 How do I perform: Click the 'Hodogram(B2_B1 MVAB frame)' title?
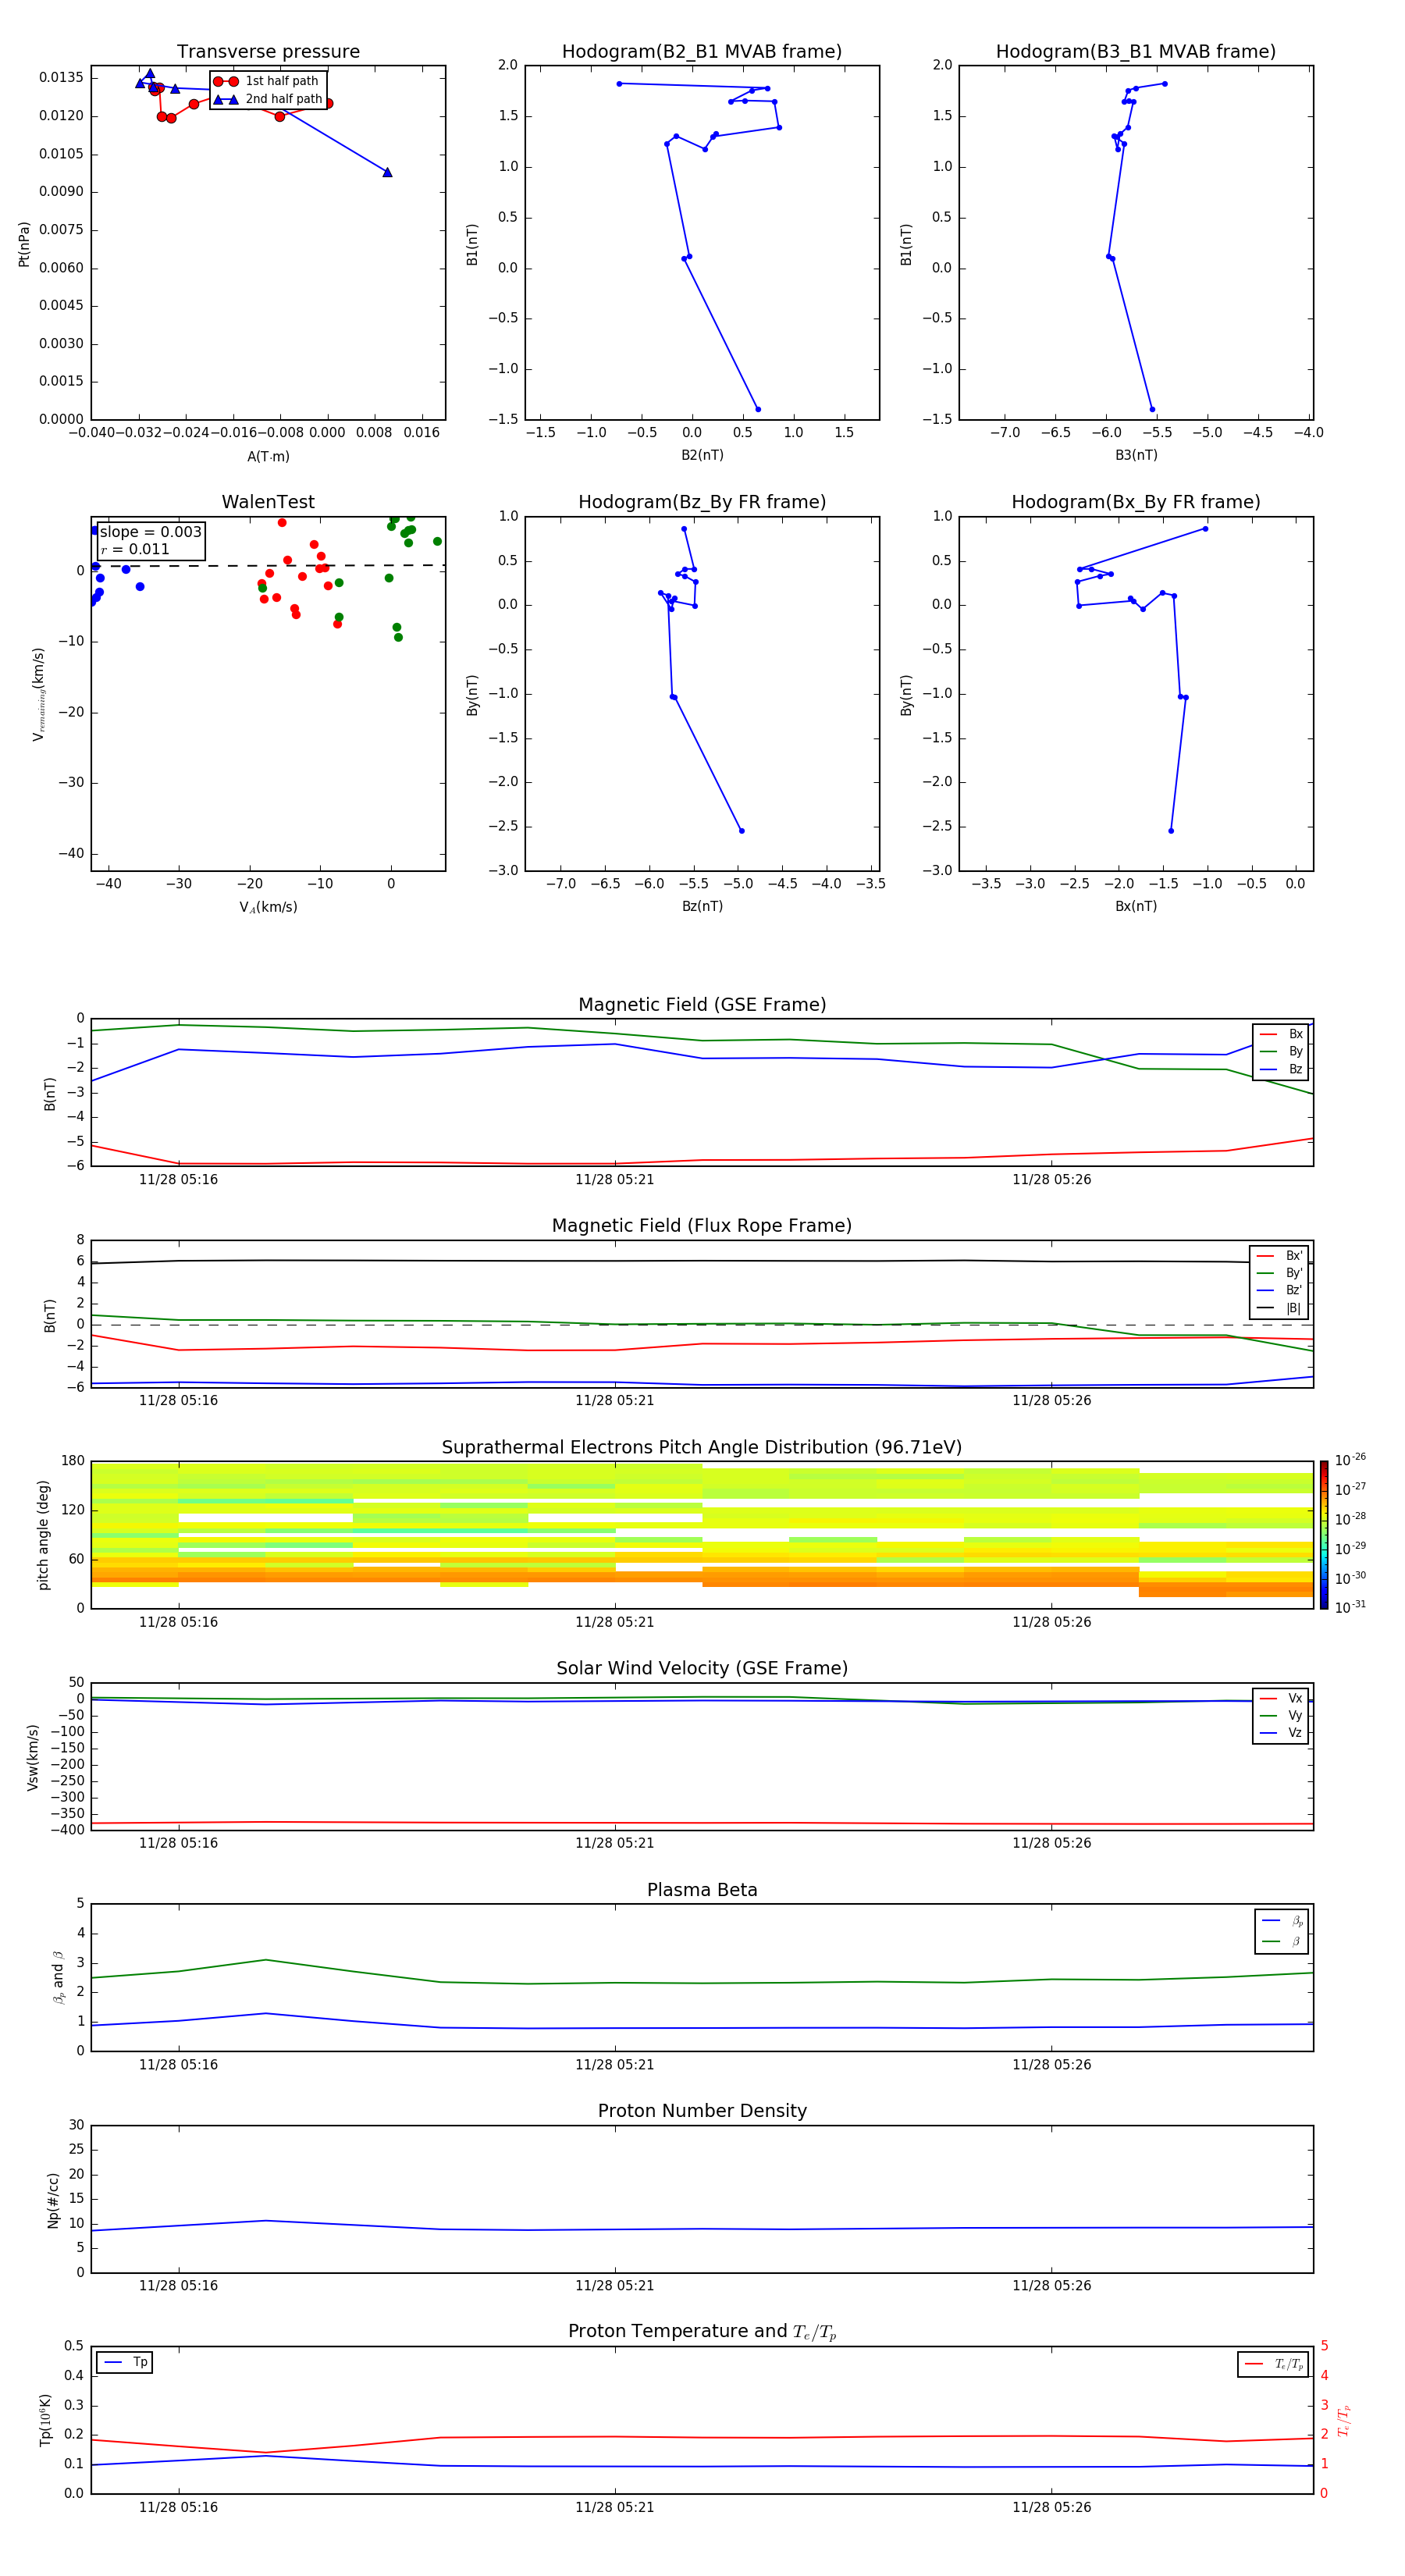pyautogui.click(x=702, y=52)
